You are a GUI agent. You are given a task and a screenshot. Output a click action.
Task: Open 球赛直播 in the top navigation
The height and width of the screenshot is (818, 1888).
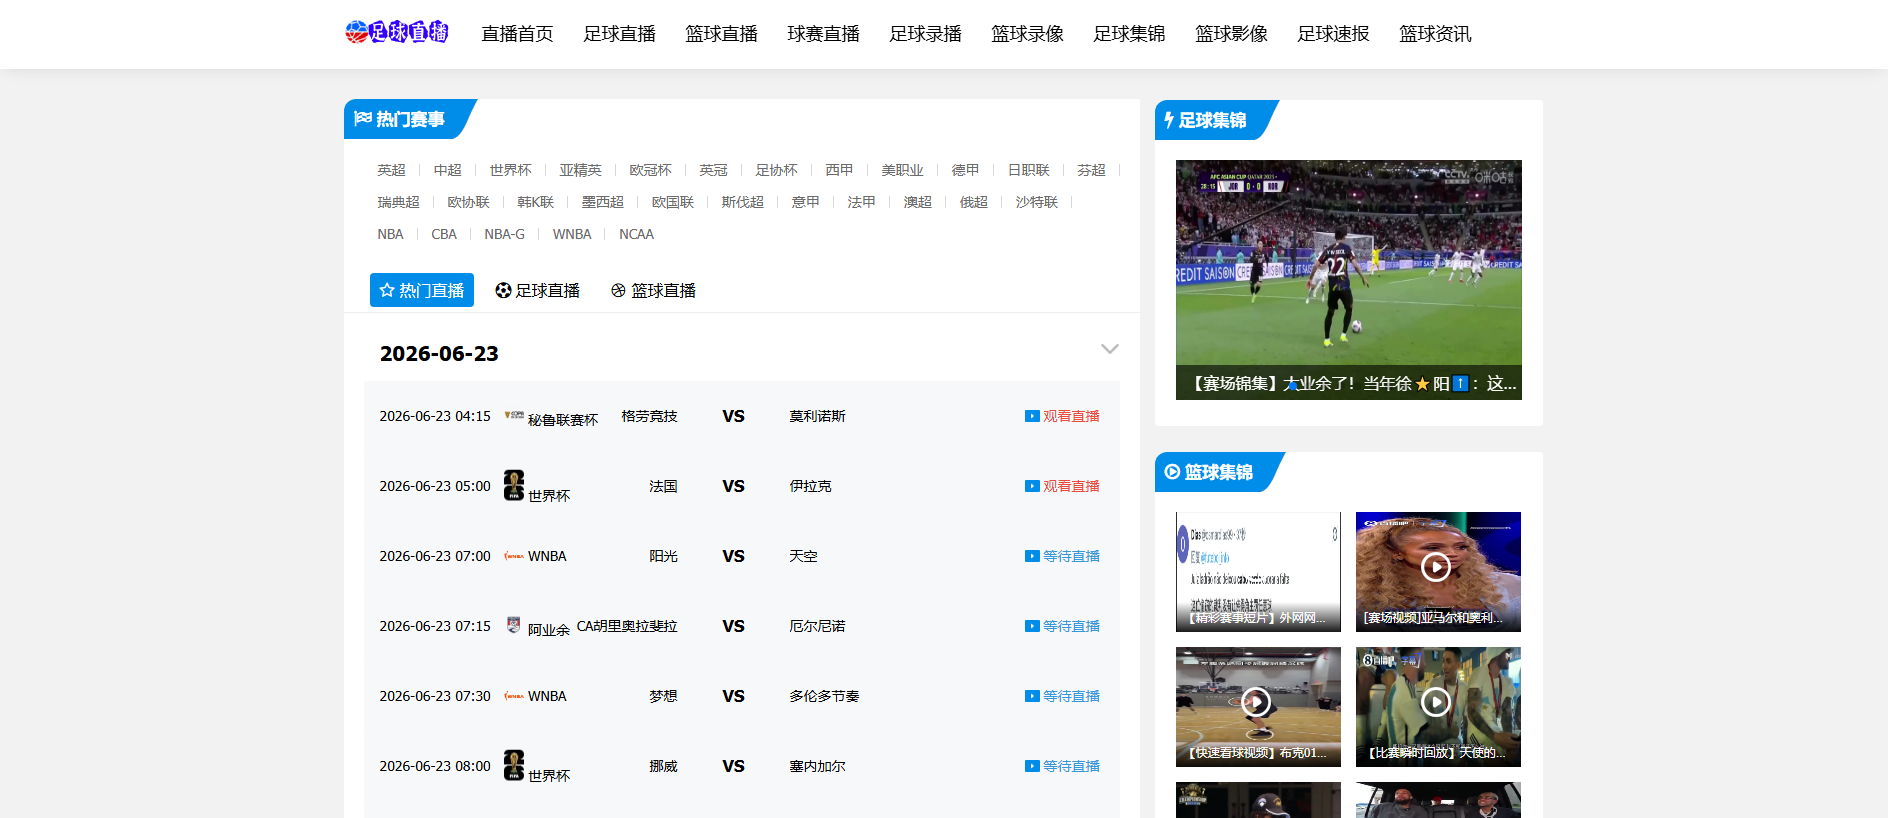pyautogui.click(x=823, y=34)
